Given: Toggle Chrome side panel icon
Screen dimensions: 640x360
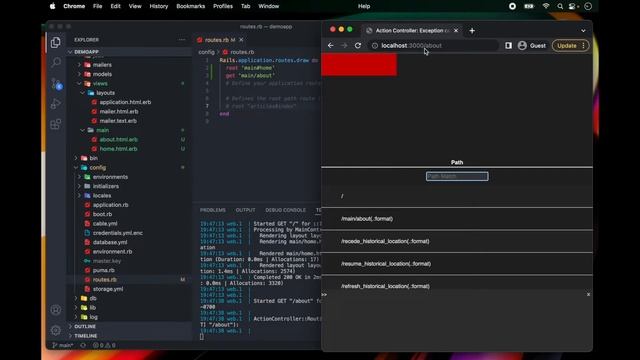Looking at the screenshot, I should tap(508, 46).
